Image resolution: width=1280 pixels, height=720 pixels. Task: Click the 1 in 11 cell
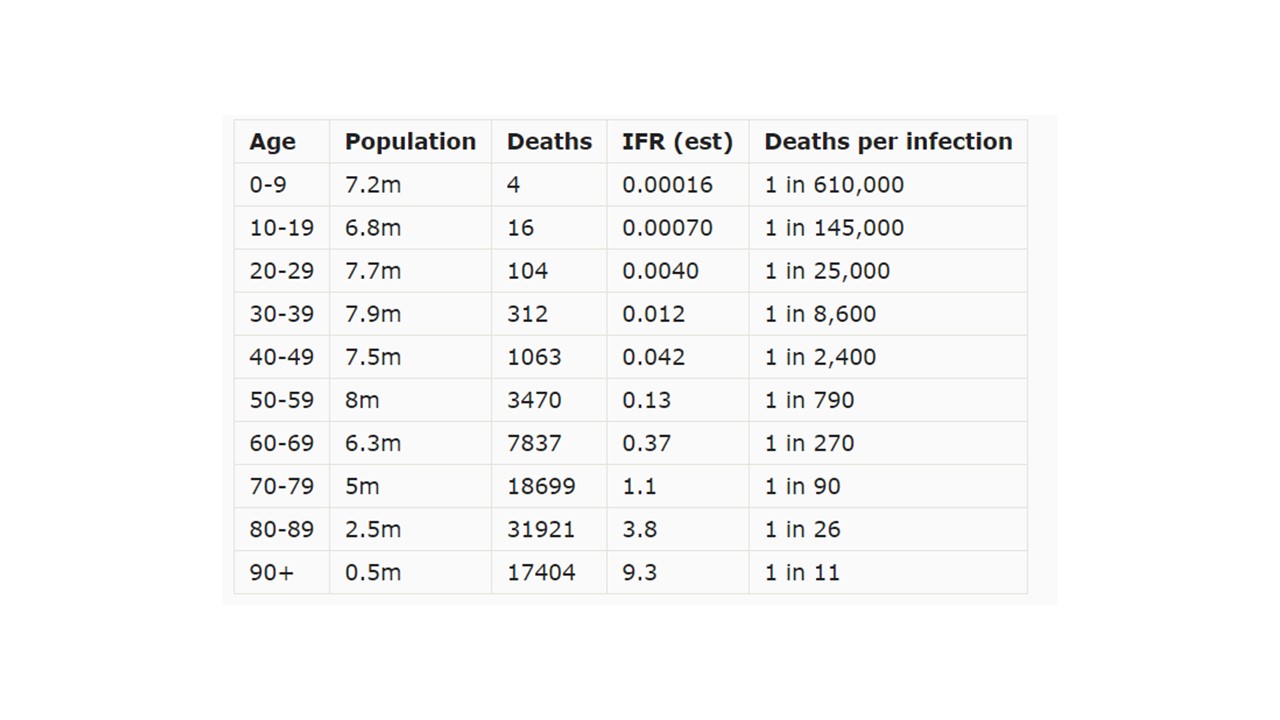pos(802,572)
